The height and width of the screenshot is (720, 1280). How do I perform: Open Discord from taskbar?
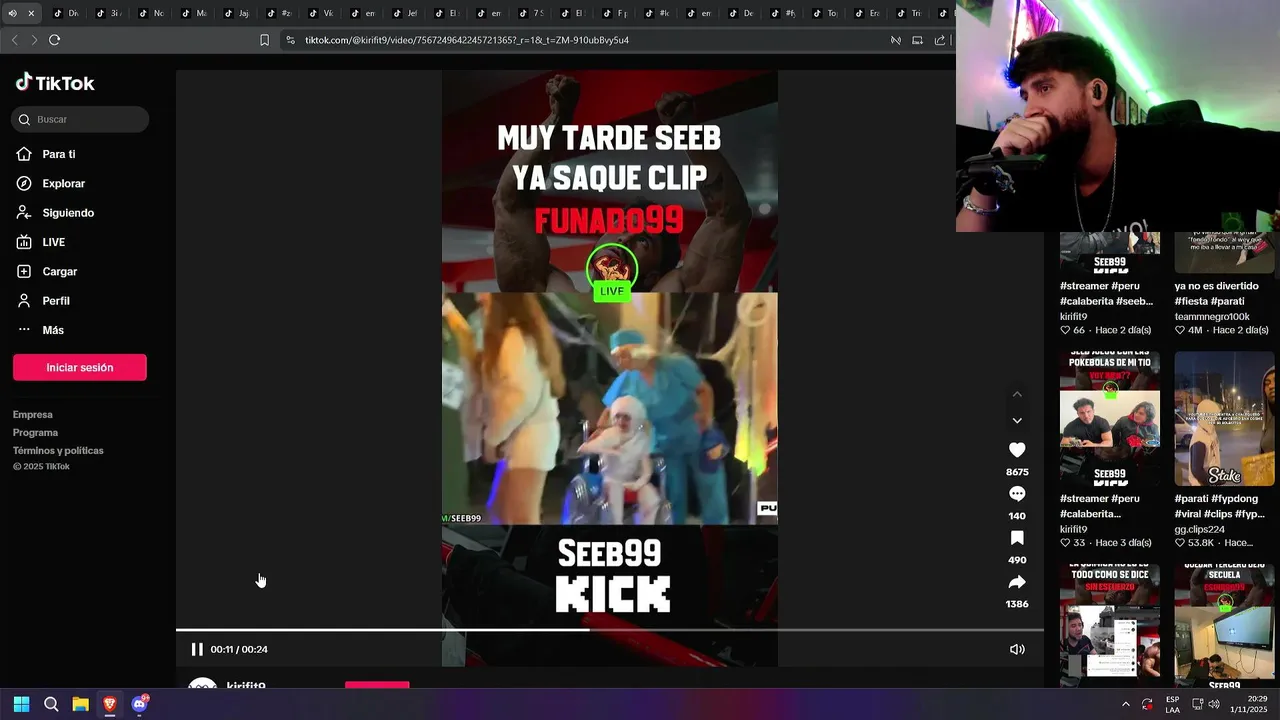(139, 704)
